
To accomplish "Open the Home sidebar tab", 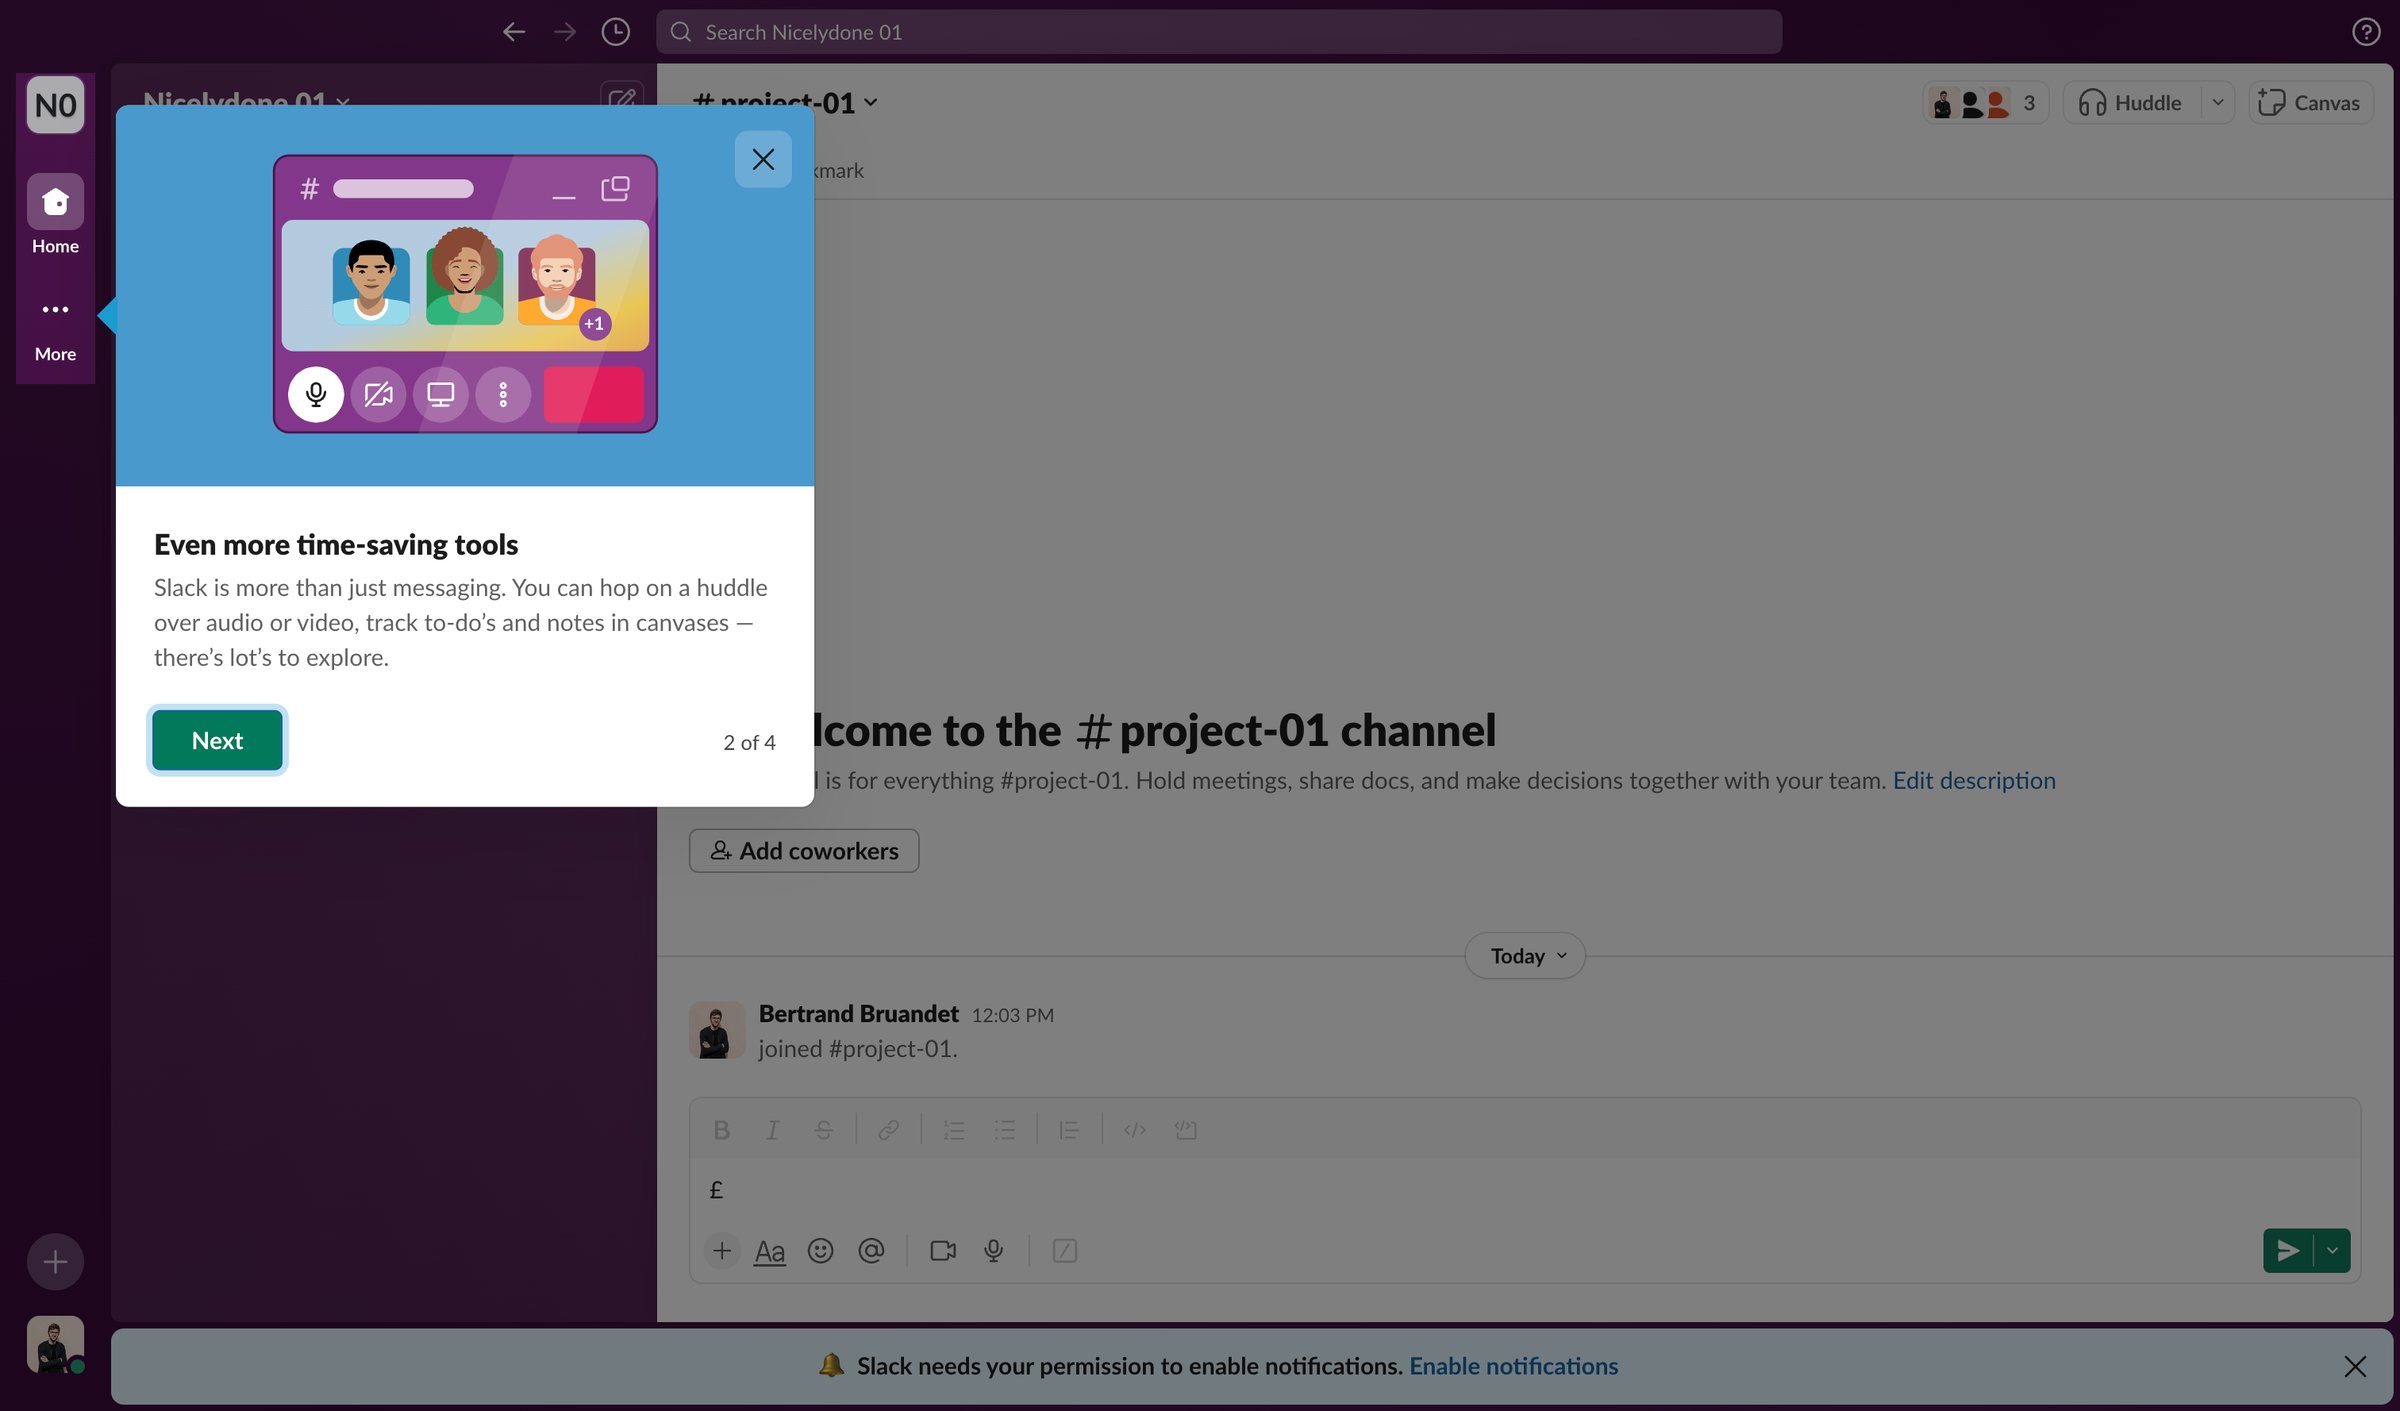I will click(55, 215).
